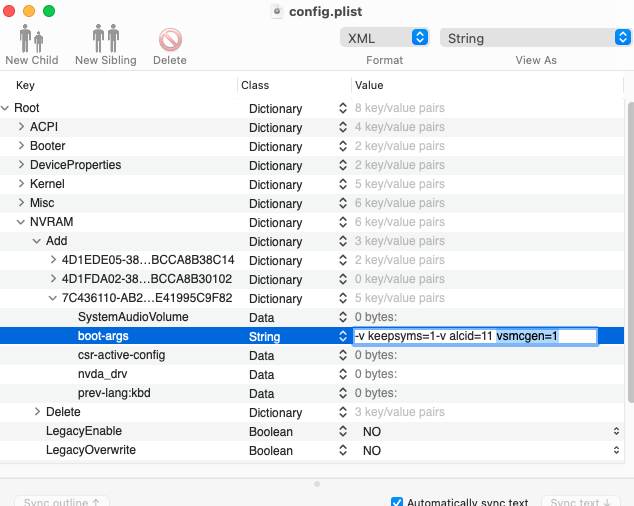
Task: Change class stepper for DeviceProperties row
Action: pyautogui.click(x=343, y=165)
